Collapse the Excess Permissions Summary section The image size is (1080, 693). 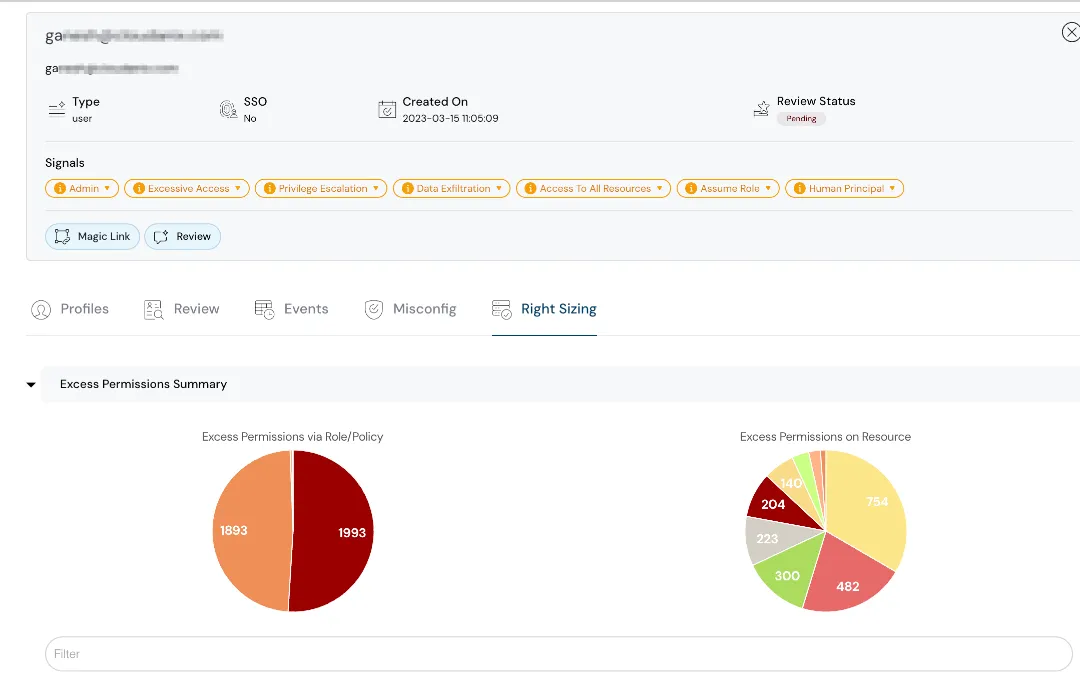(31, 384)
